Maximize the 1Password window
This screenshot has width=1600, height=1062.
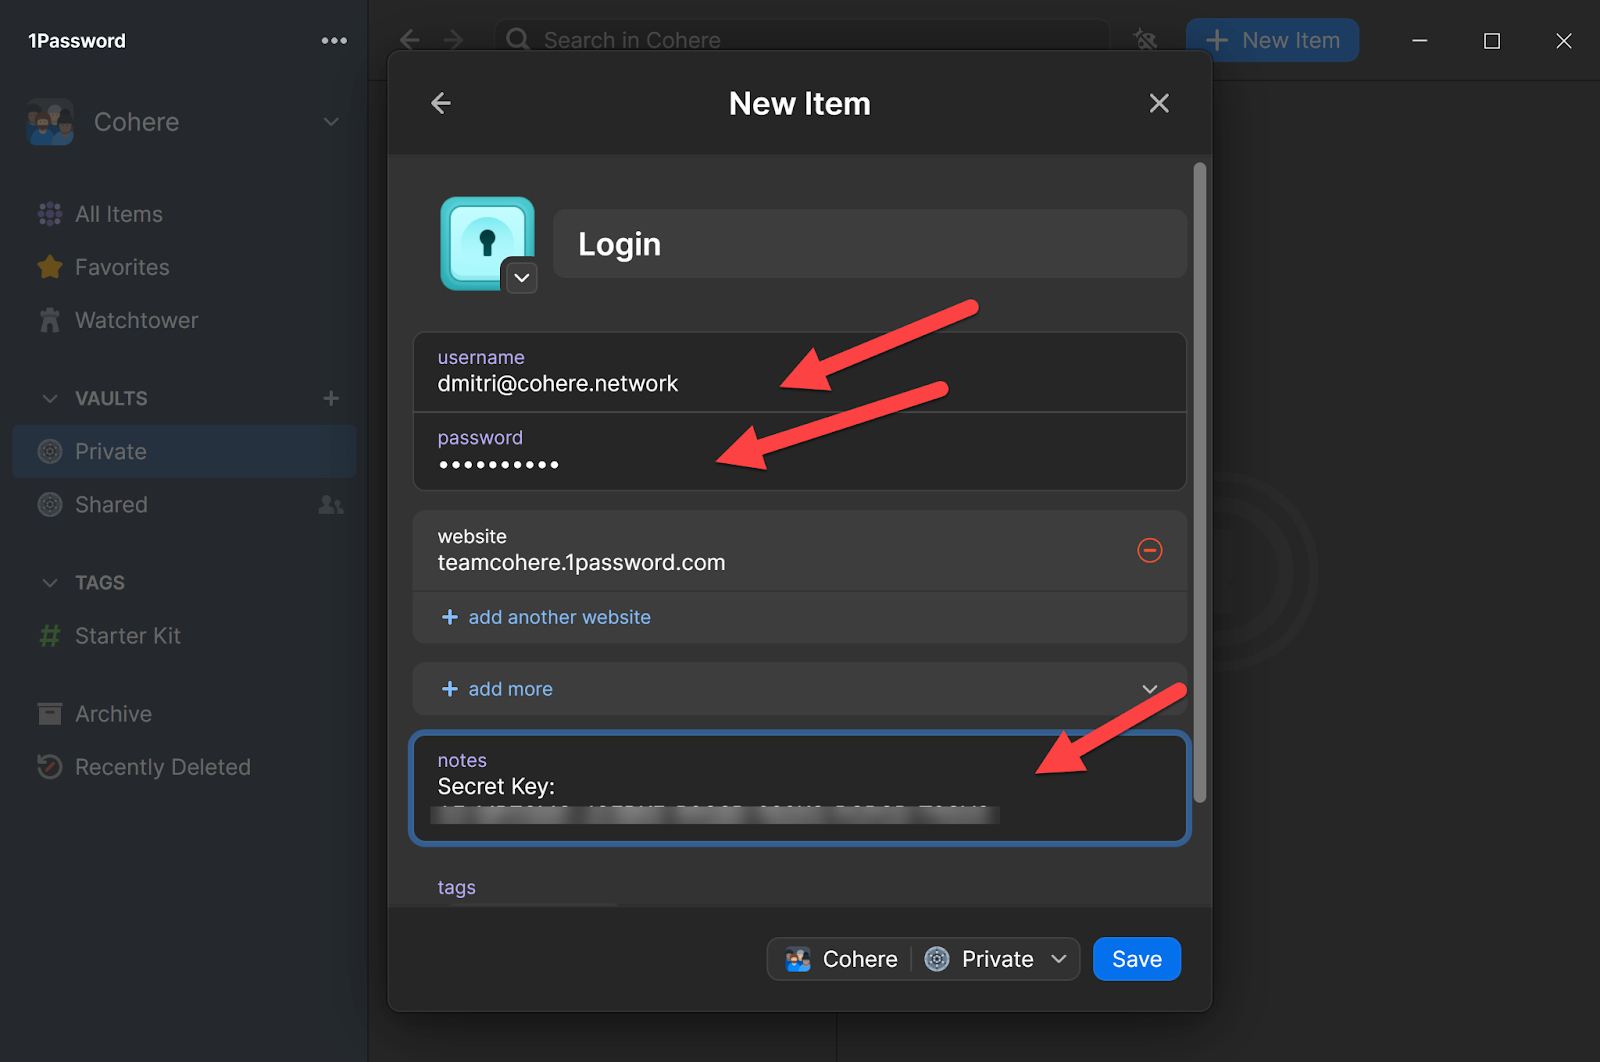tap(1492, 41)
